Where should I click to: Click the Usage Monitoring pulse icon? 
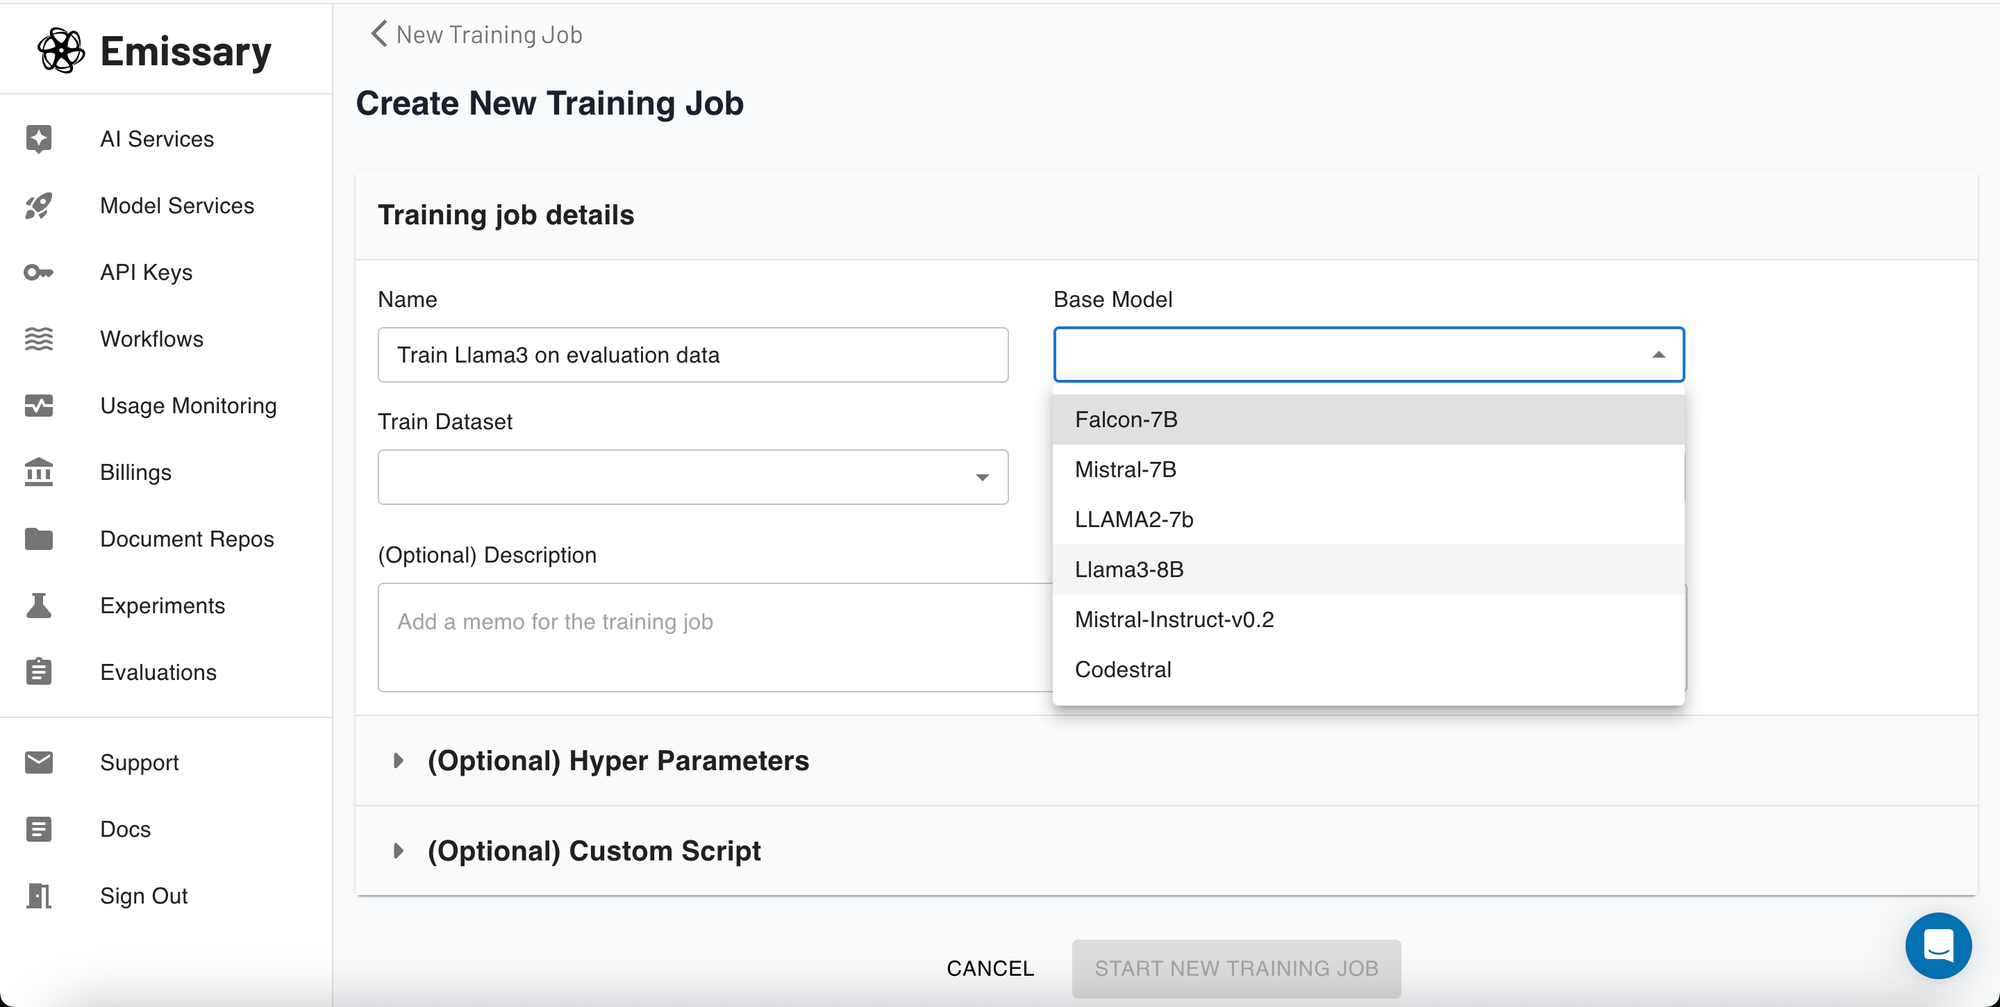coord(39,406)
